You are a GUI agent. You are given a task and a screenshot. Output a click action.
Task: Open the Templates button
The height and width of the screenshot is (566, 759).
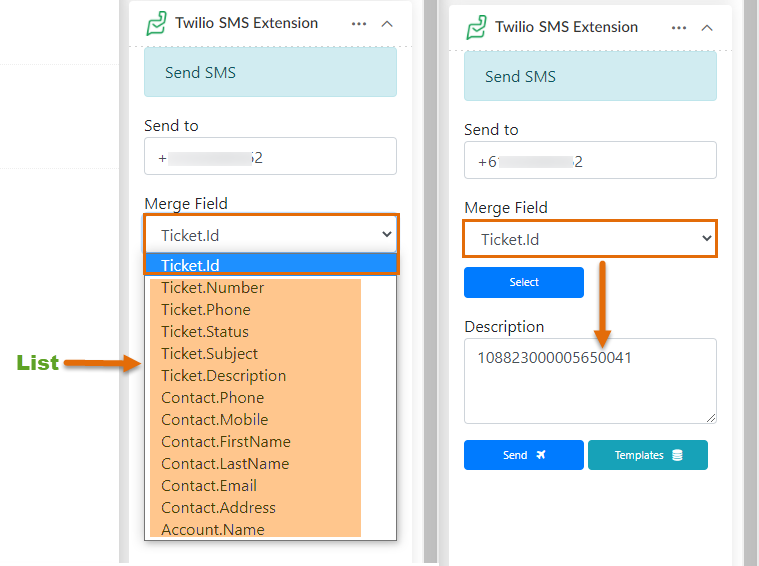[x=648, y=455]
